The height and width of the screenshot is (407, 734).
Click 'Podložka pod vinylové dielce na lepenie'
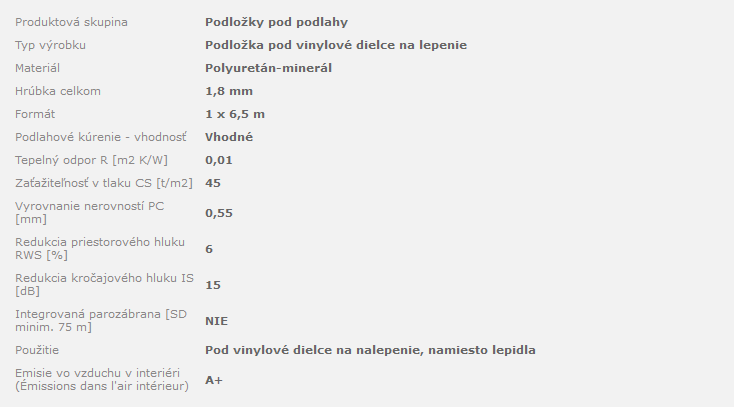point(336,45)
